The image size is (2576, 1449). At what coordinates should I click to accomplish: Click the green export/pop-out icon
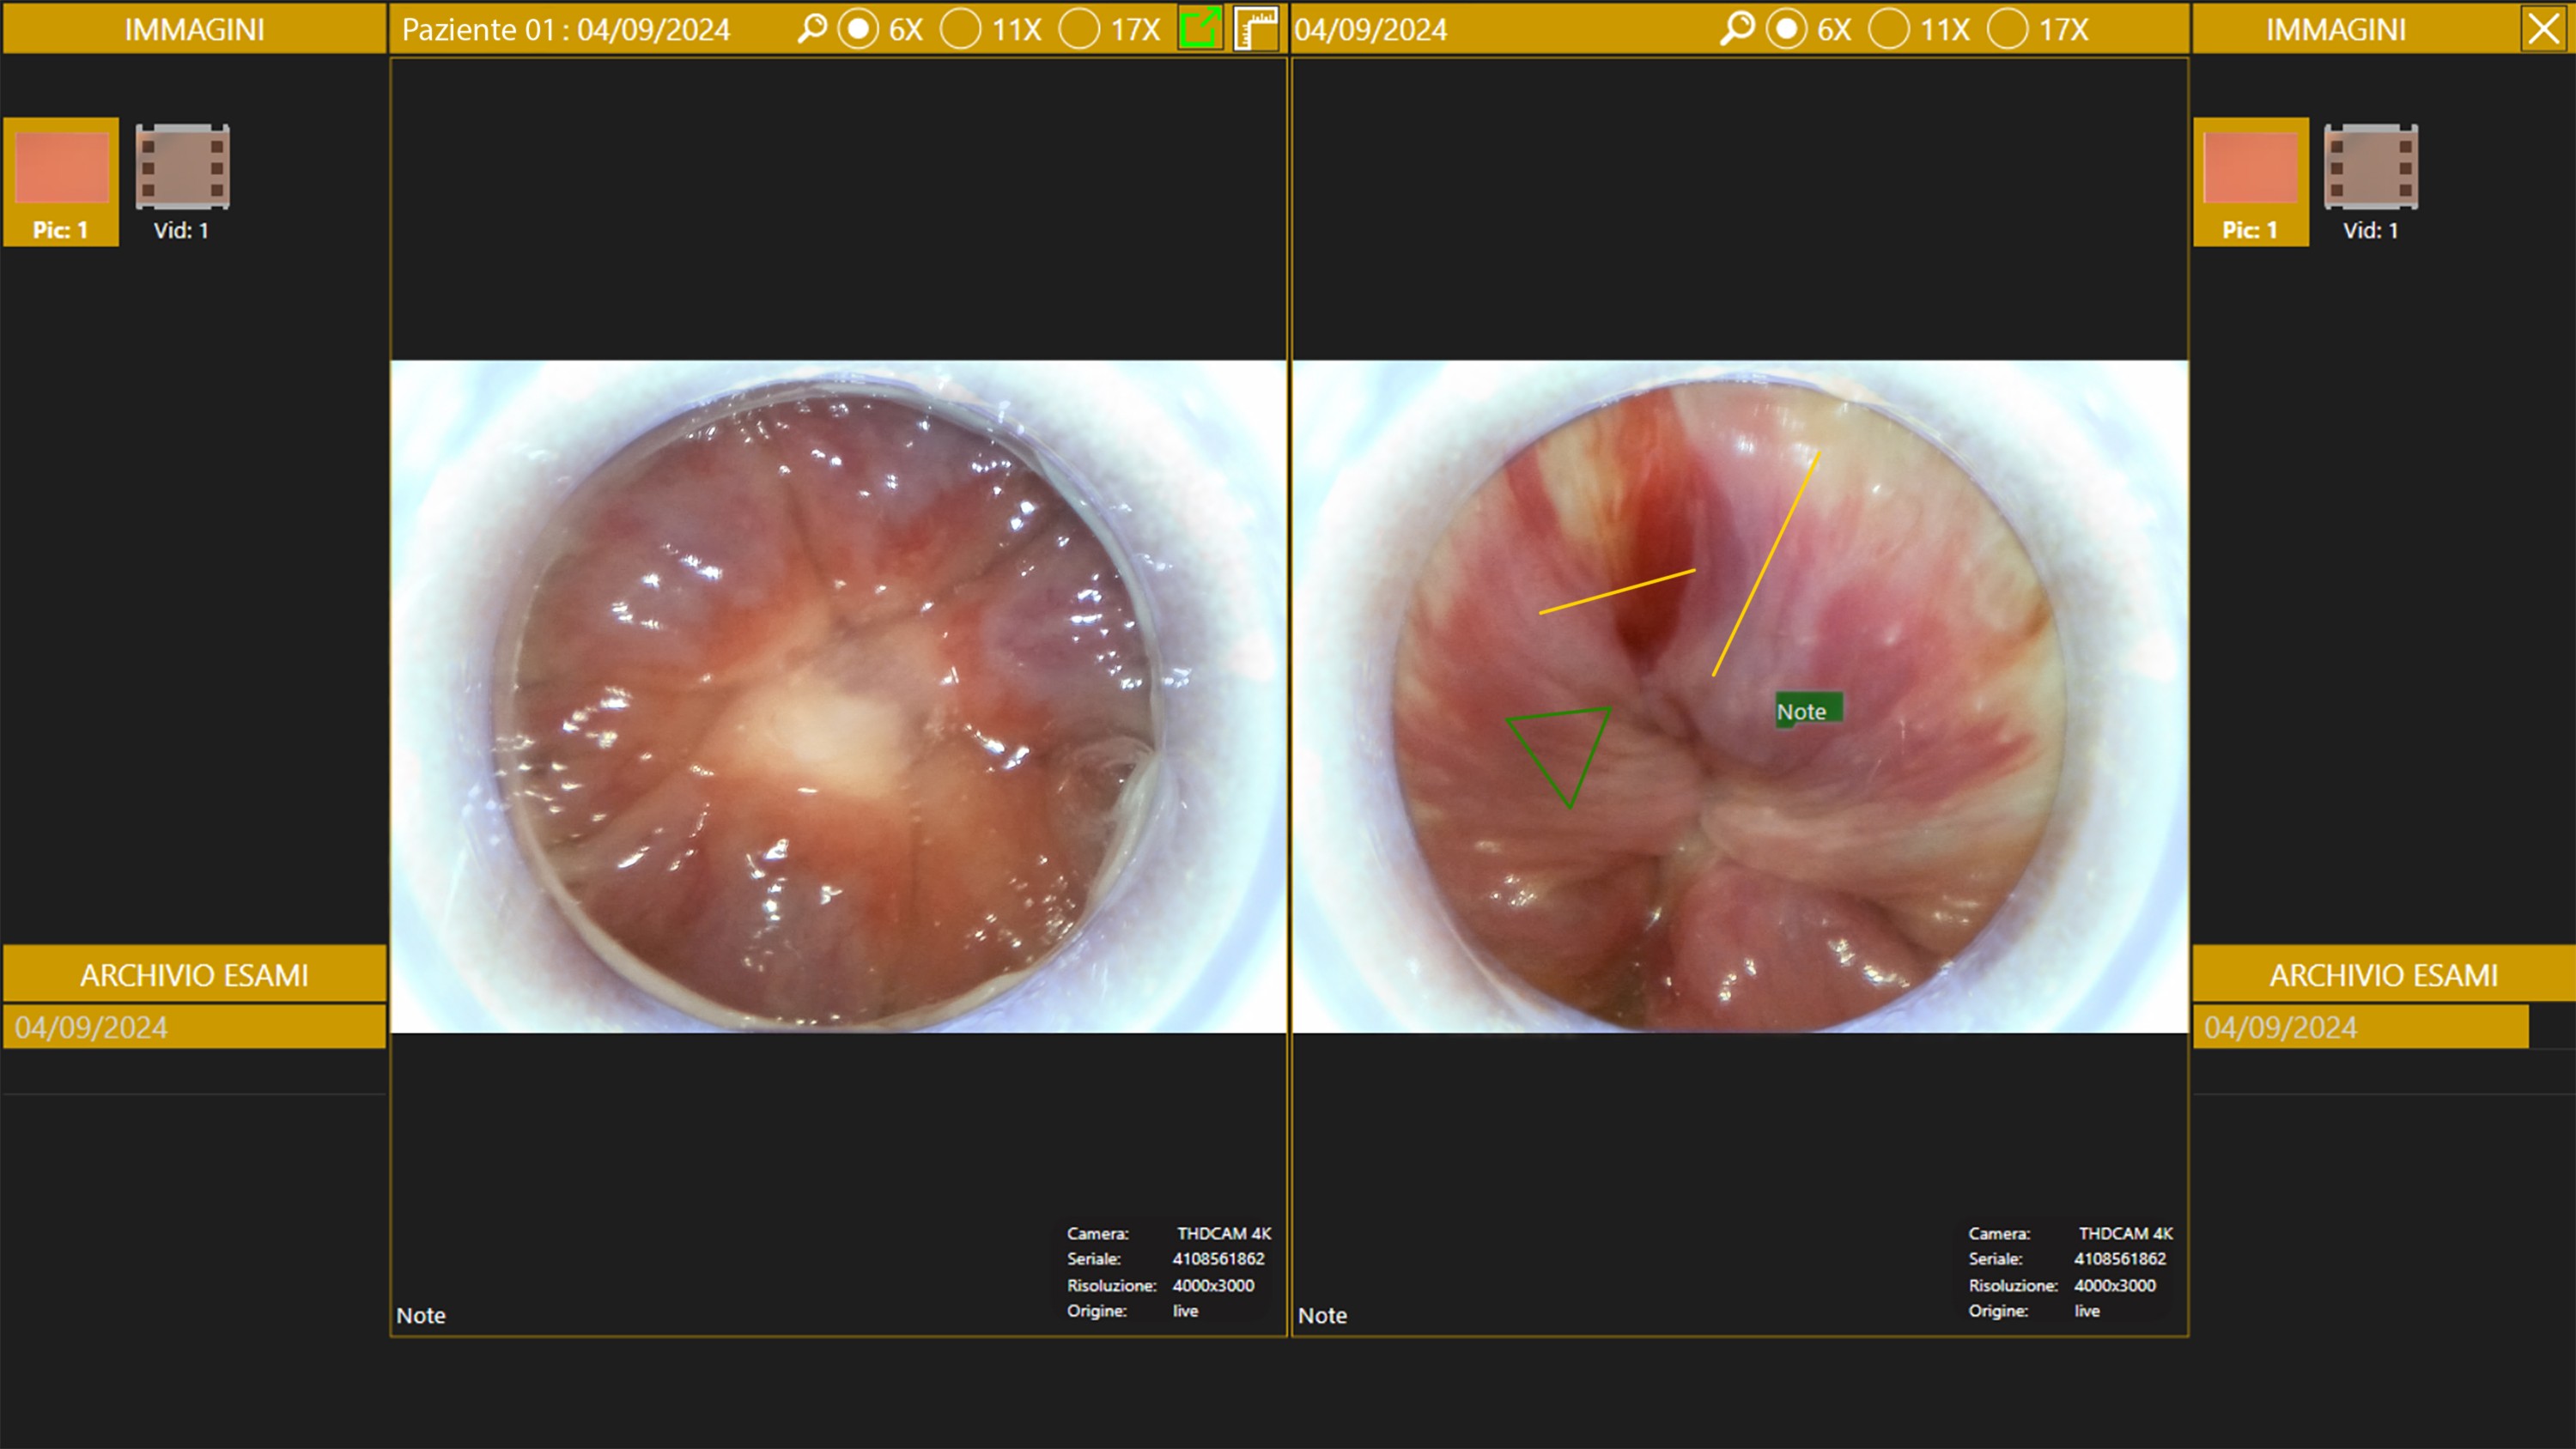tap(1199, 28)
